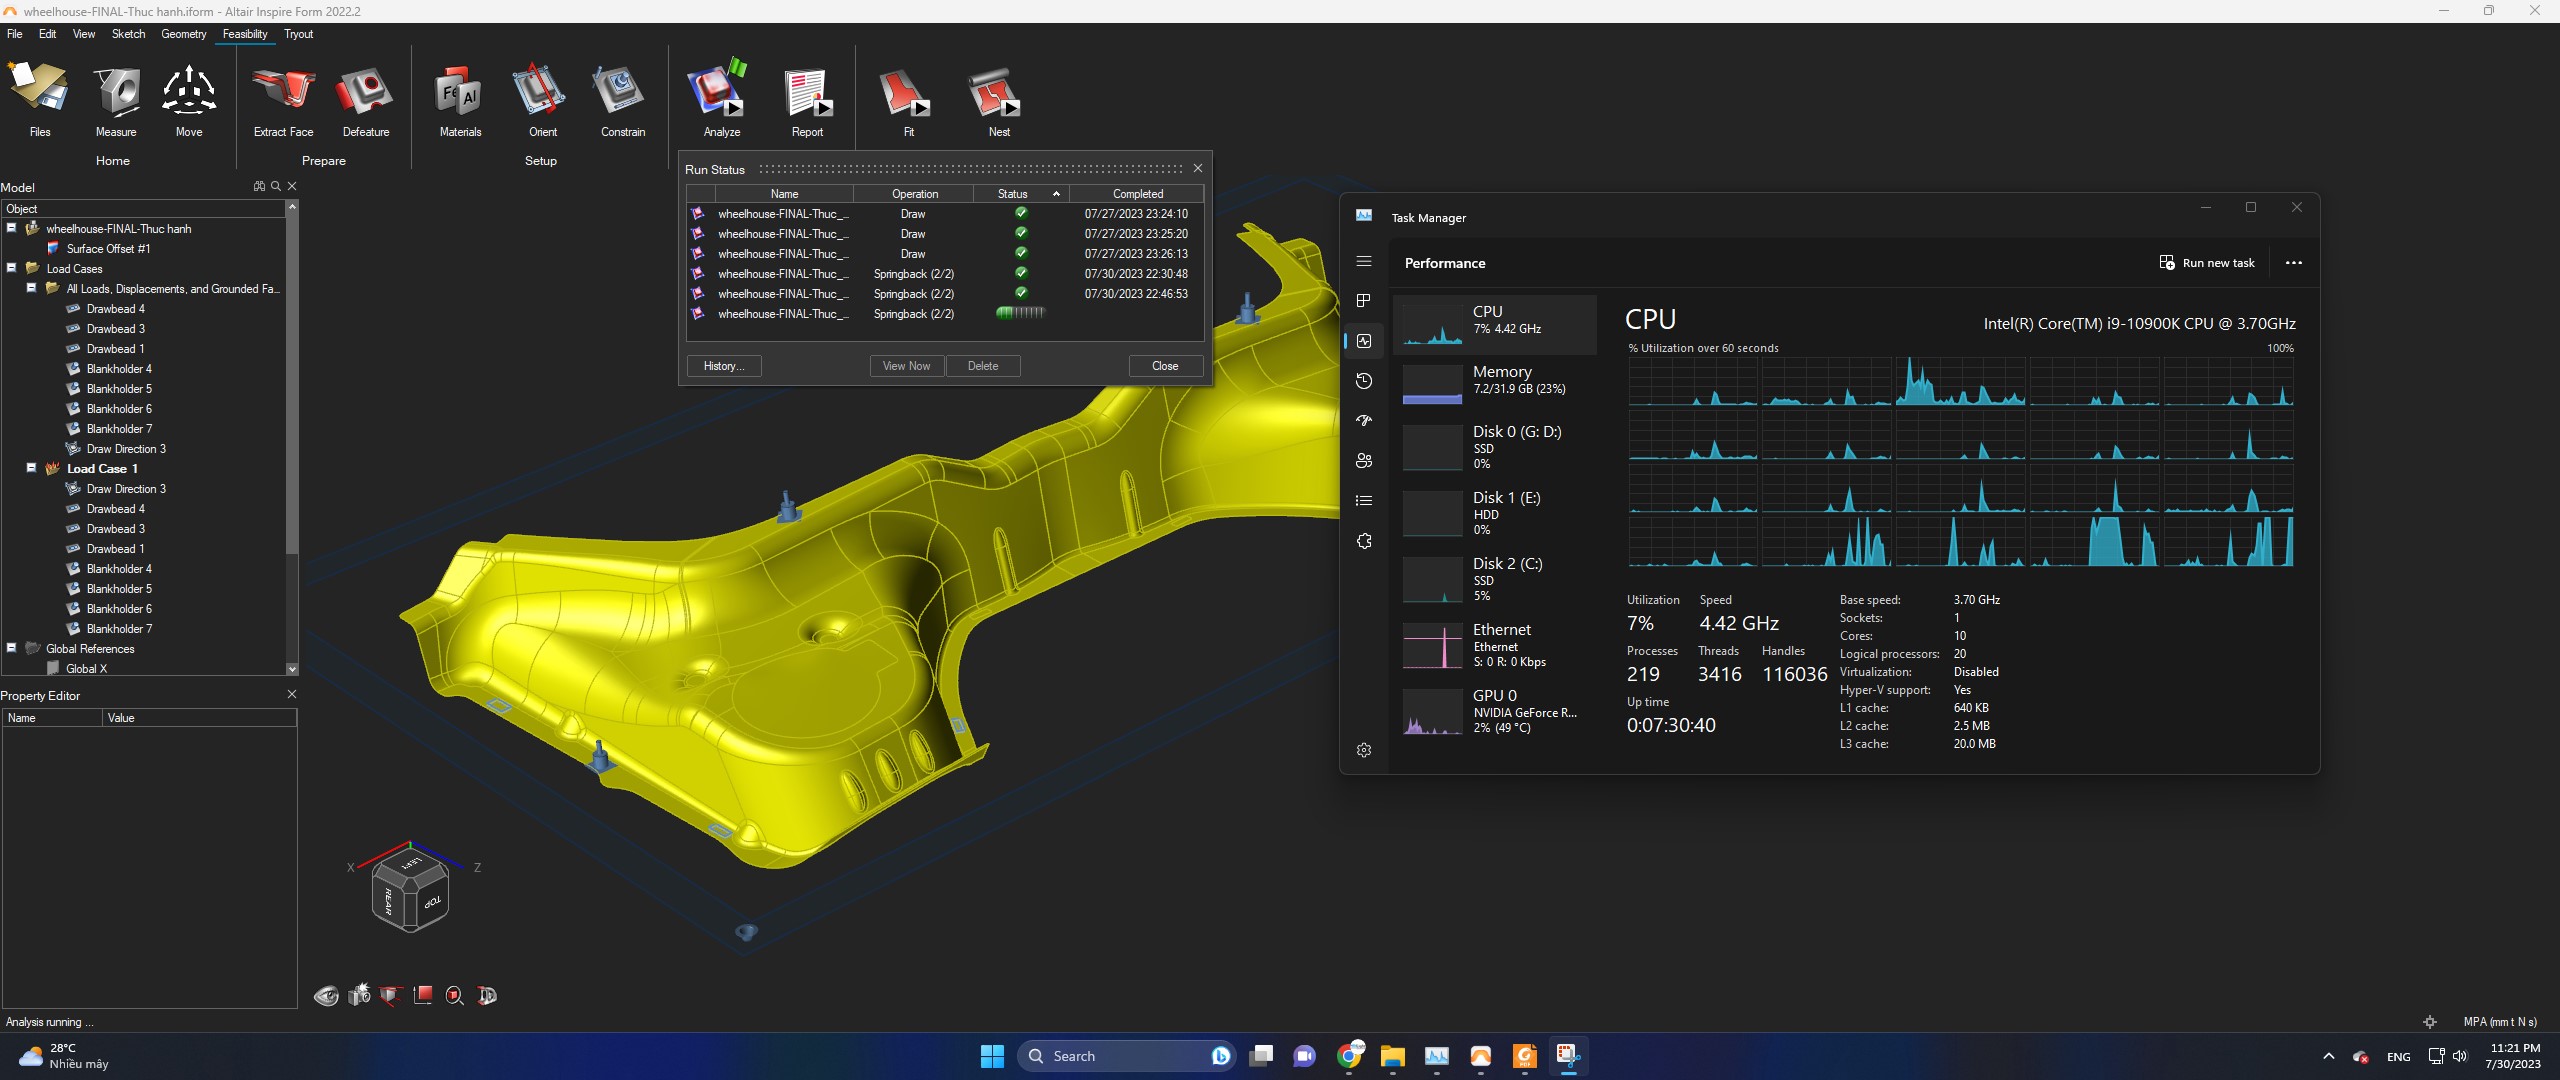Open the Geometry menu tab
This screenshot has width=2560, height=1080.
[183, 34]
